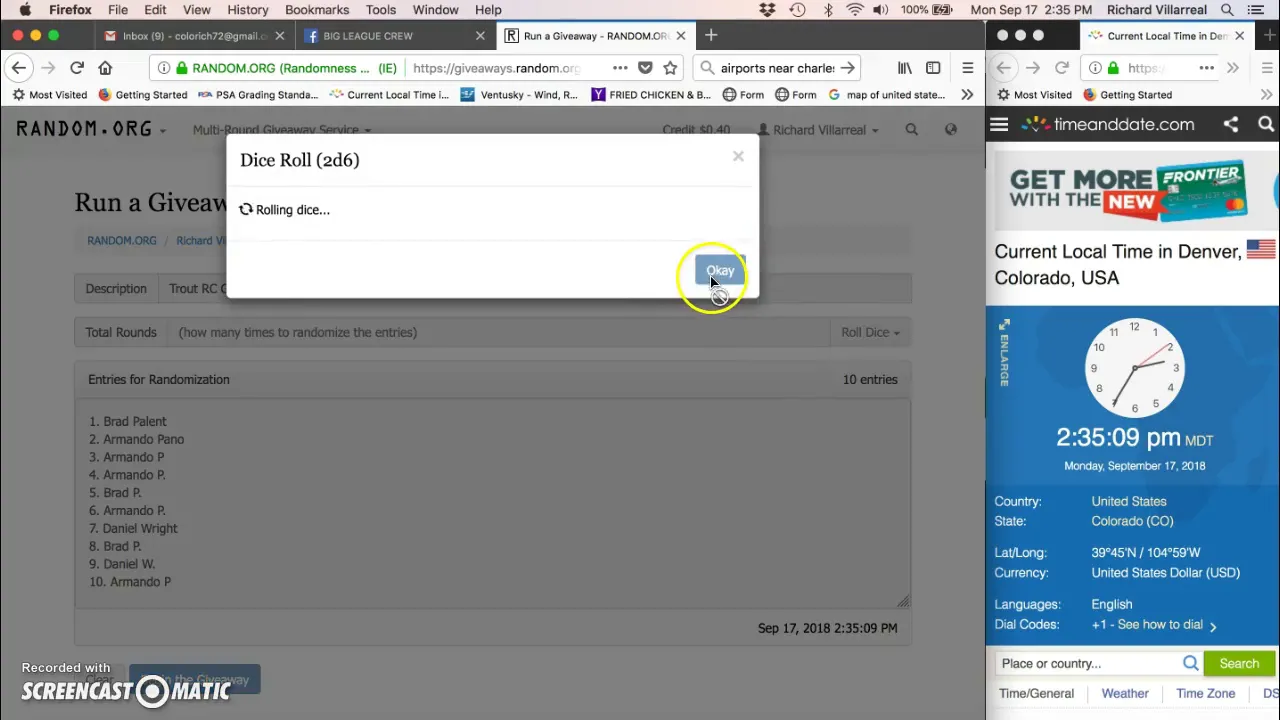Open map of united states bookmark
1280x720 pixels.
pos(886,95)
